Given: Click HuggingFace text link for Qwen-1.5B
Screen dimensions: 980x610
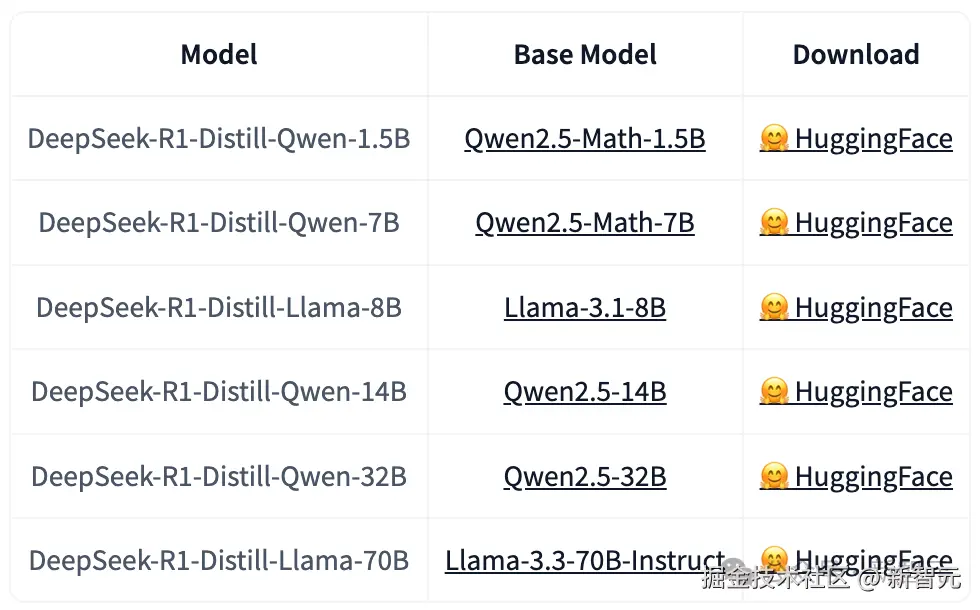Looking at the screenshot, I should 874,138.
